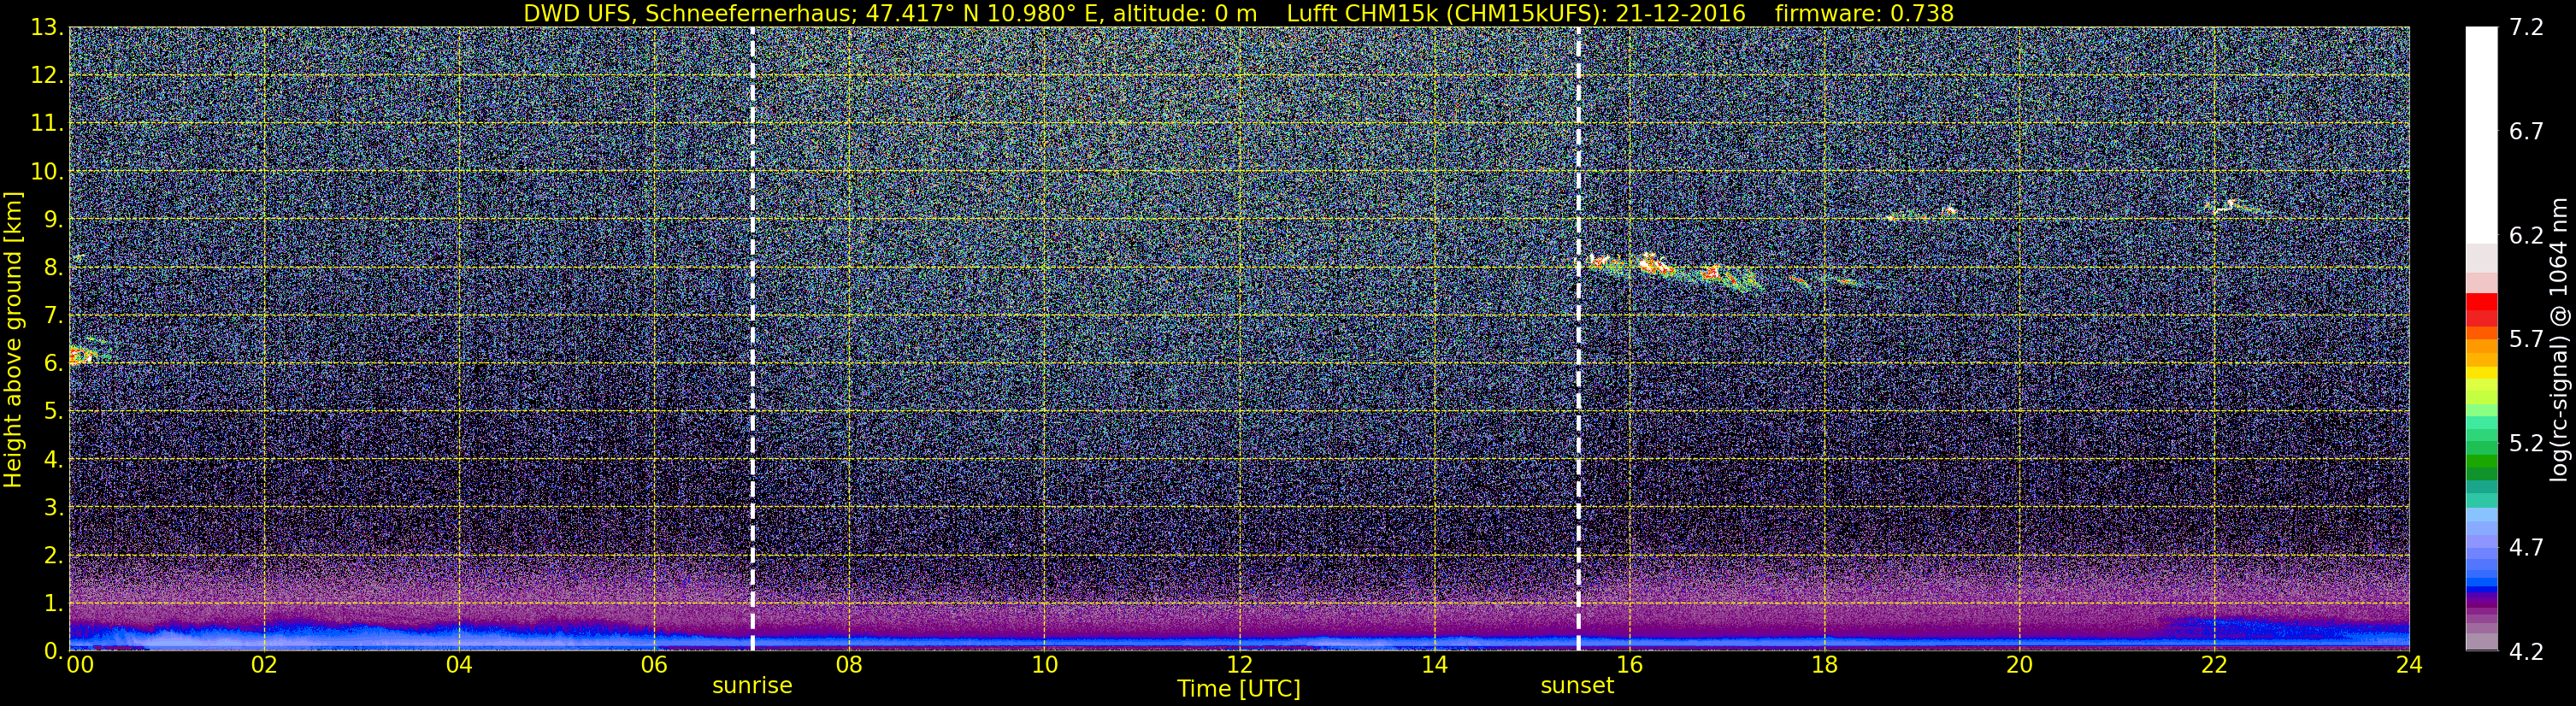Viewport: 2576px width, 706px height.
Task: Click the white top of the colorbar
Action: (2481, 135)
